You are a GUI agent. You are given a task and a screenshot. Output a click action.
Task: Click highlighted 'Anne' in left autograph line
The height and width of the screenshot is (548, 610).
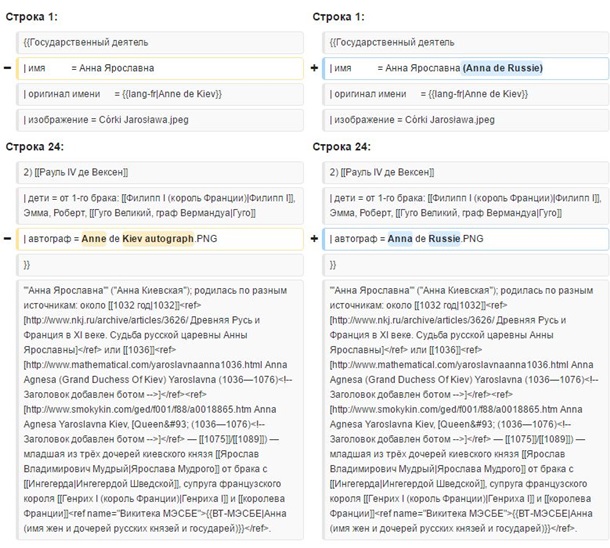coord(94,239)
